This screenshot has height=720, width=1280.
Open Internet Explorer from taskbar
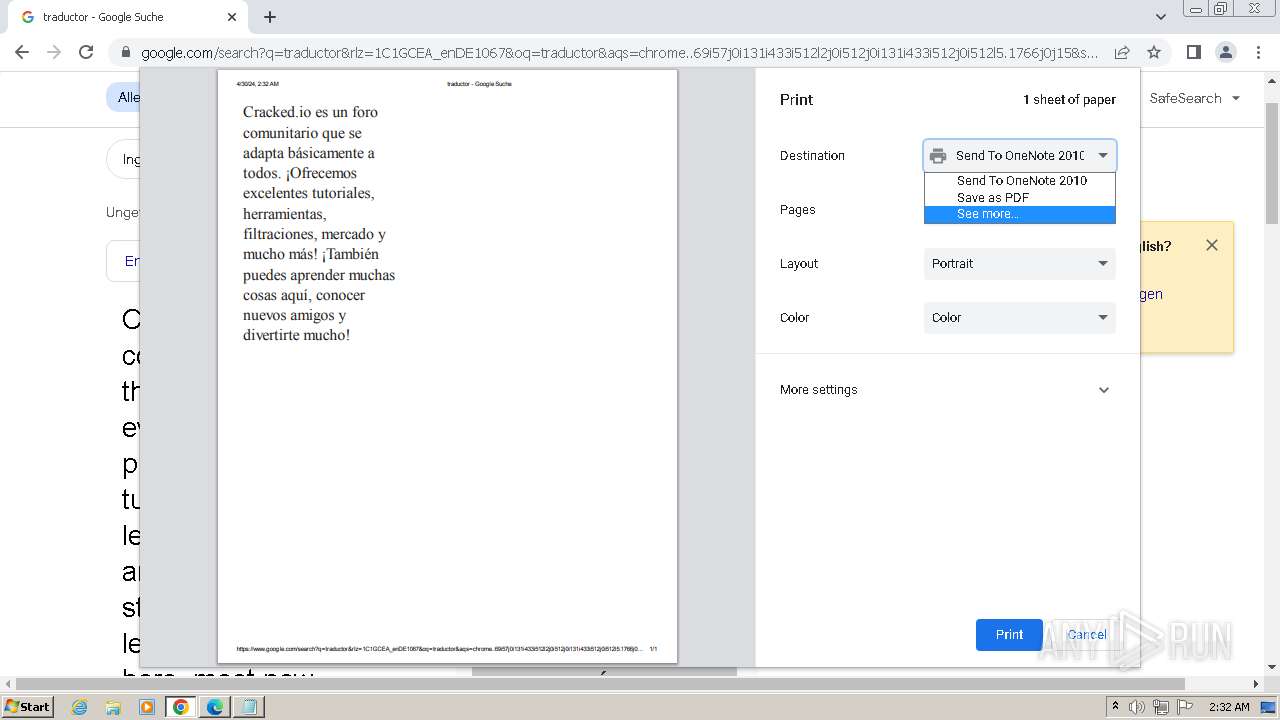click(x=80, y=707)
